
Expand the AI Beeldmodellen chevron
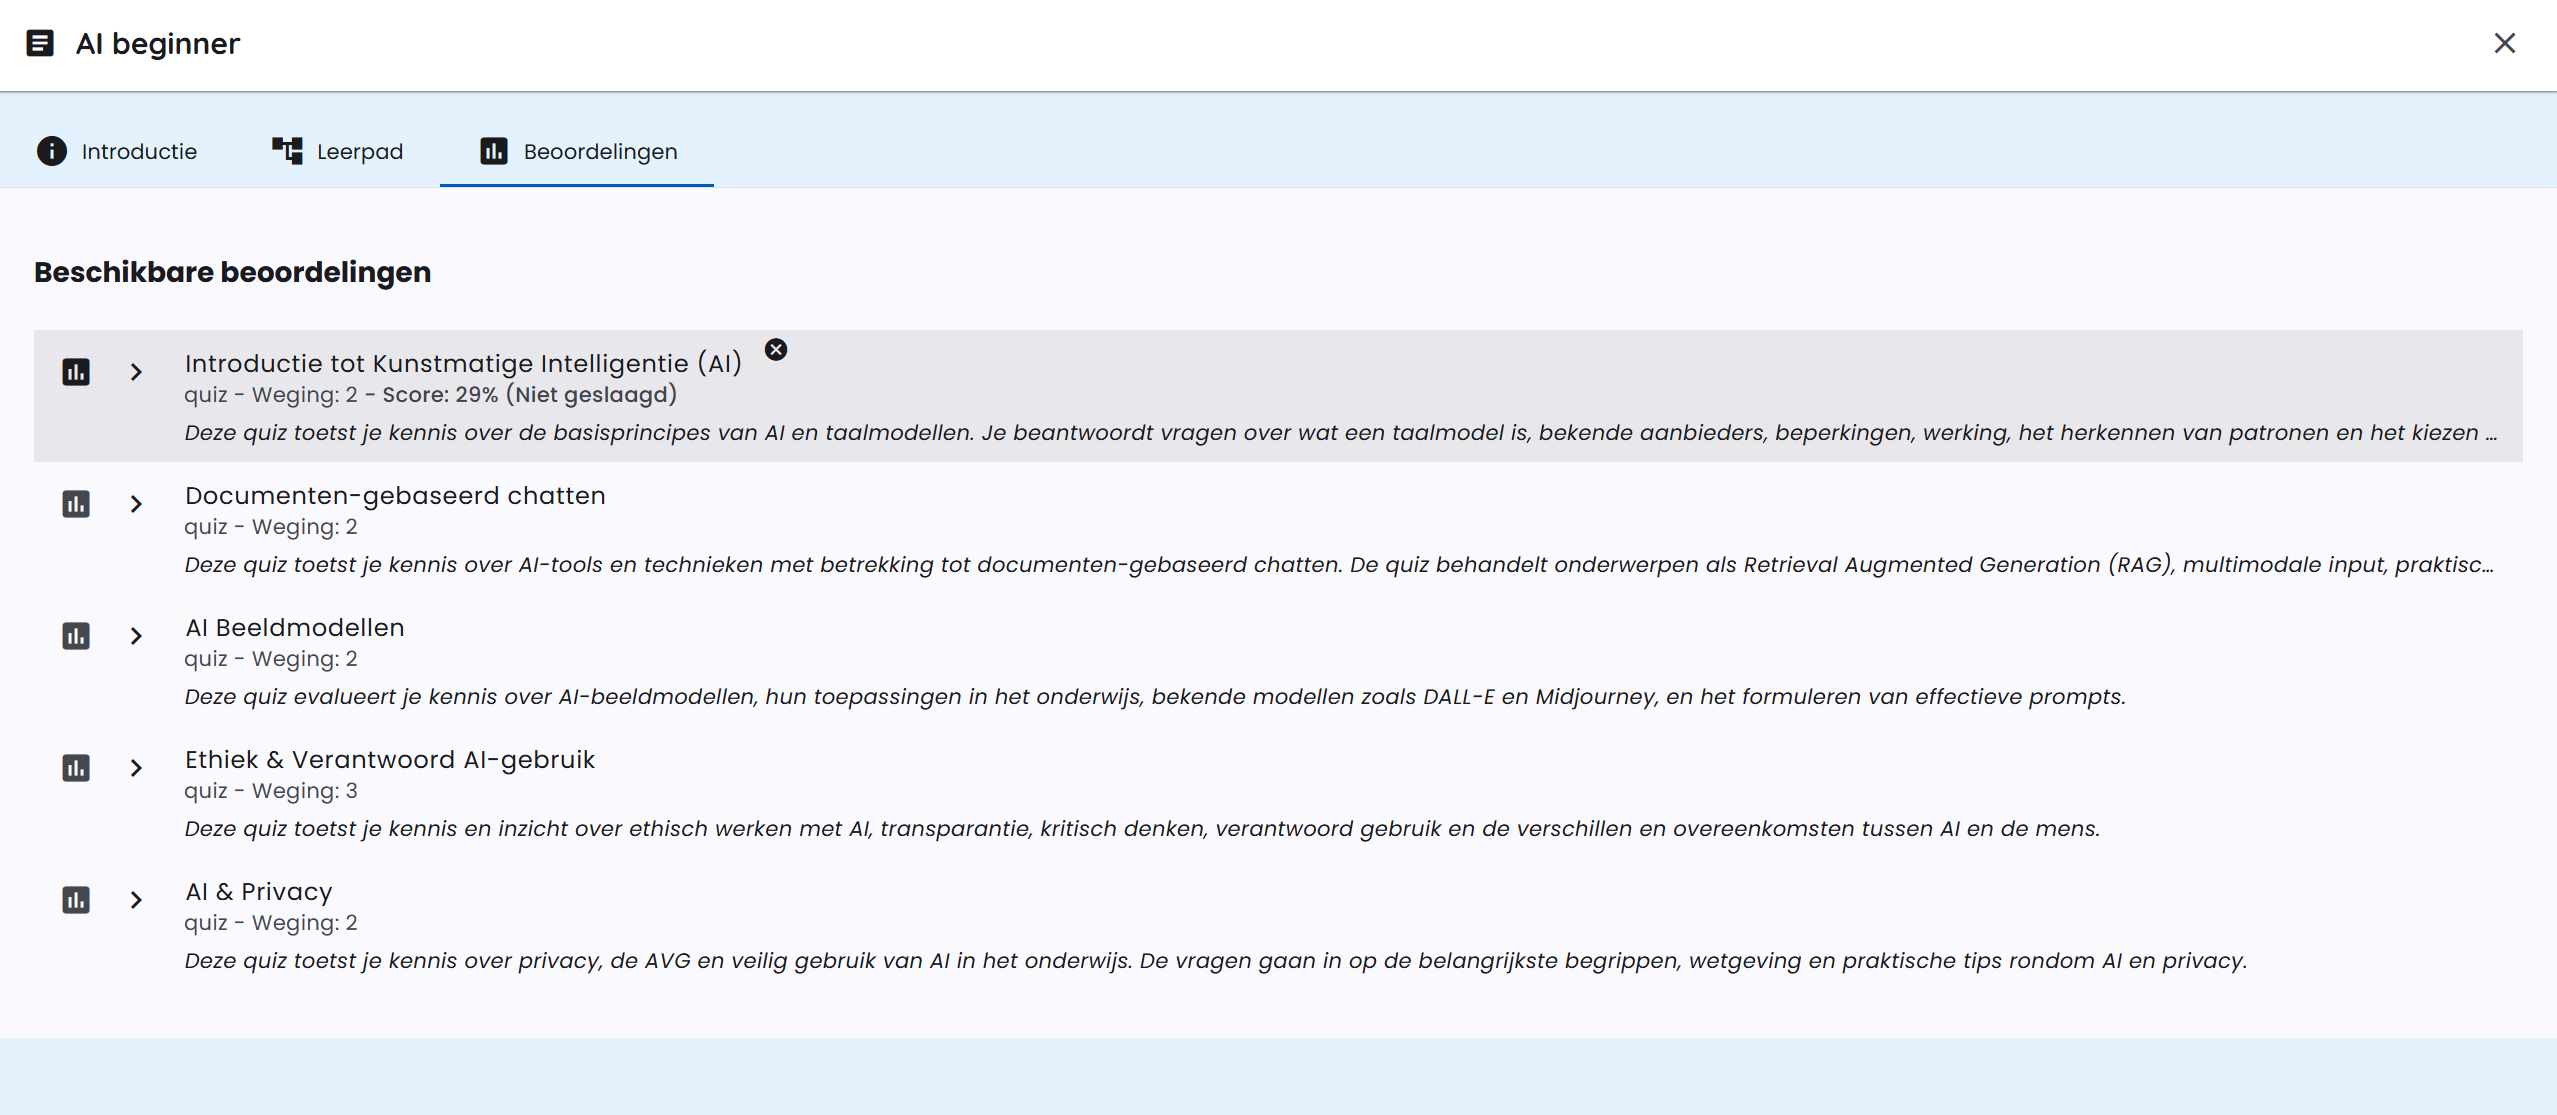[136, 636]
